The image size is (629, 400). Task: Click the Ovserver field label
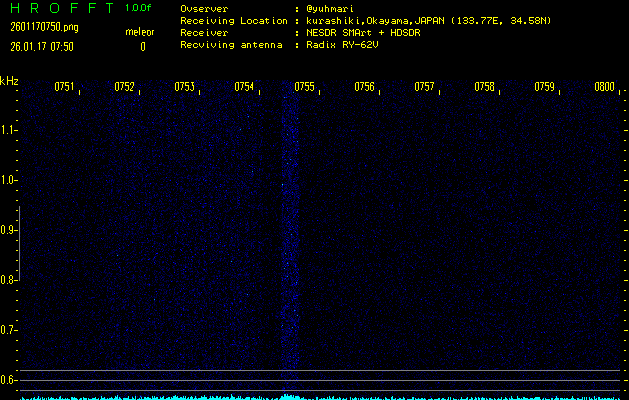204,9
